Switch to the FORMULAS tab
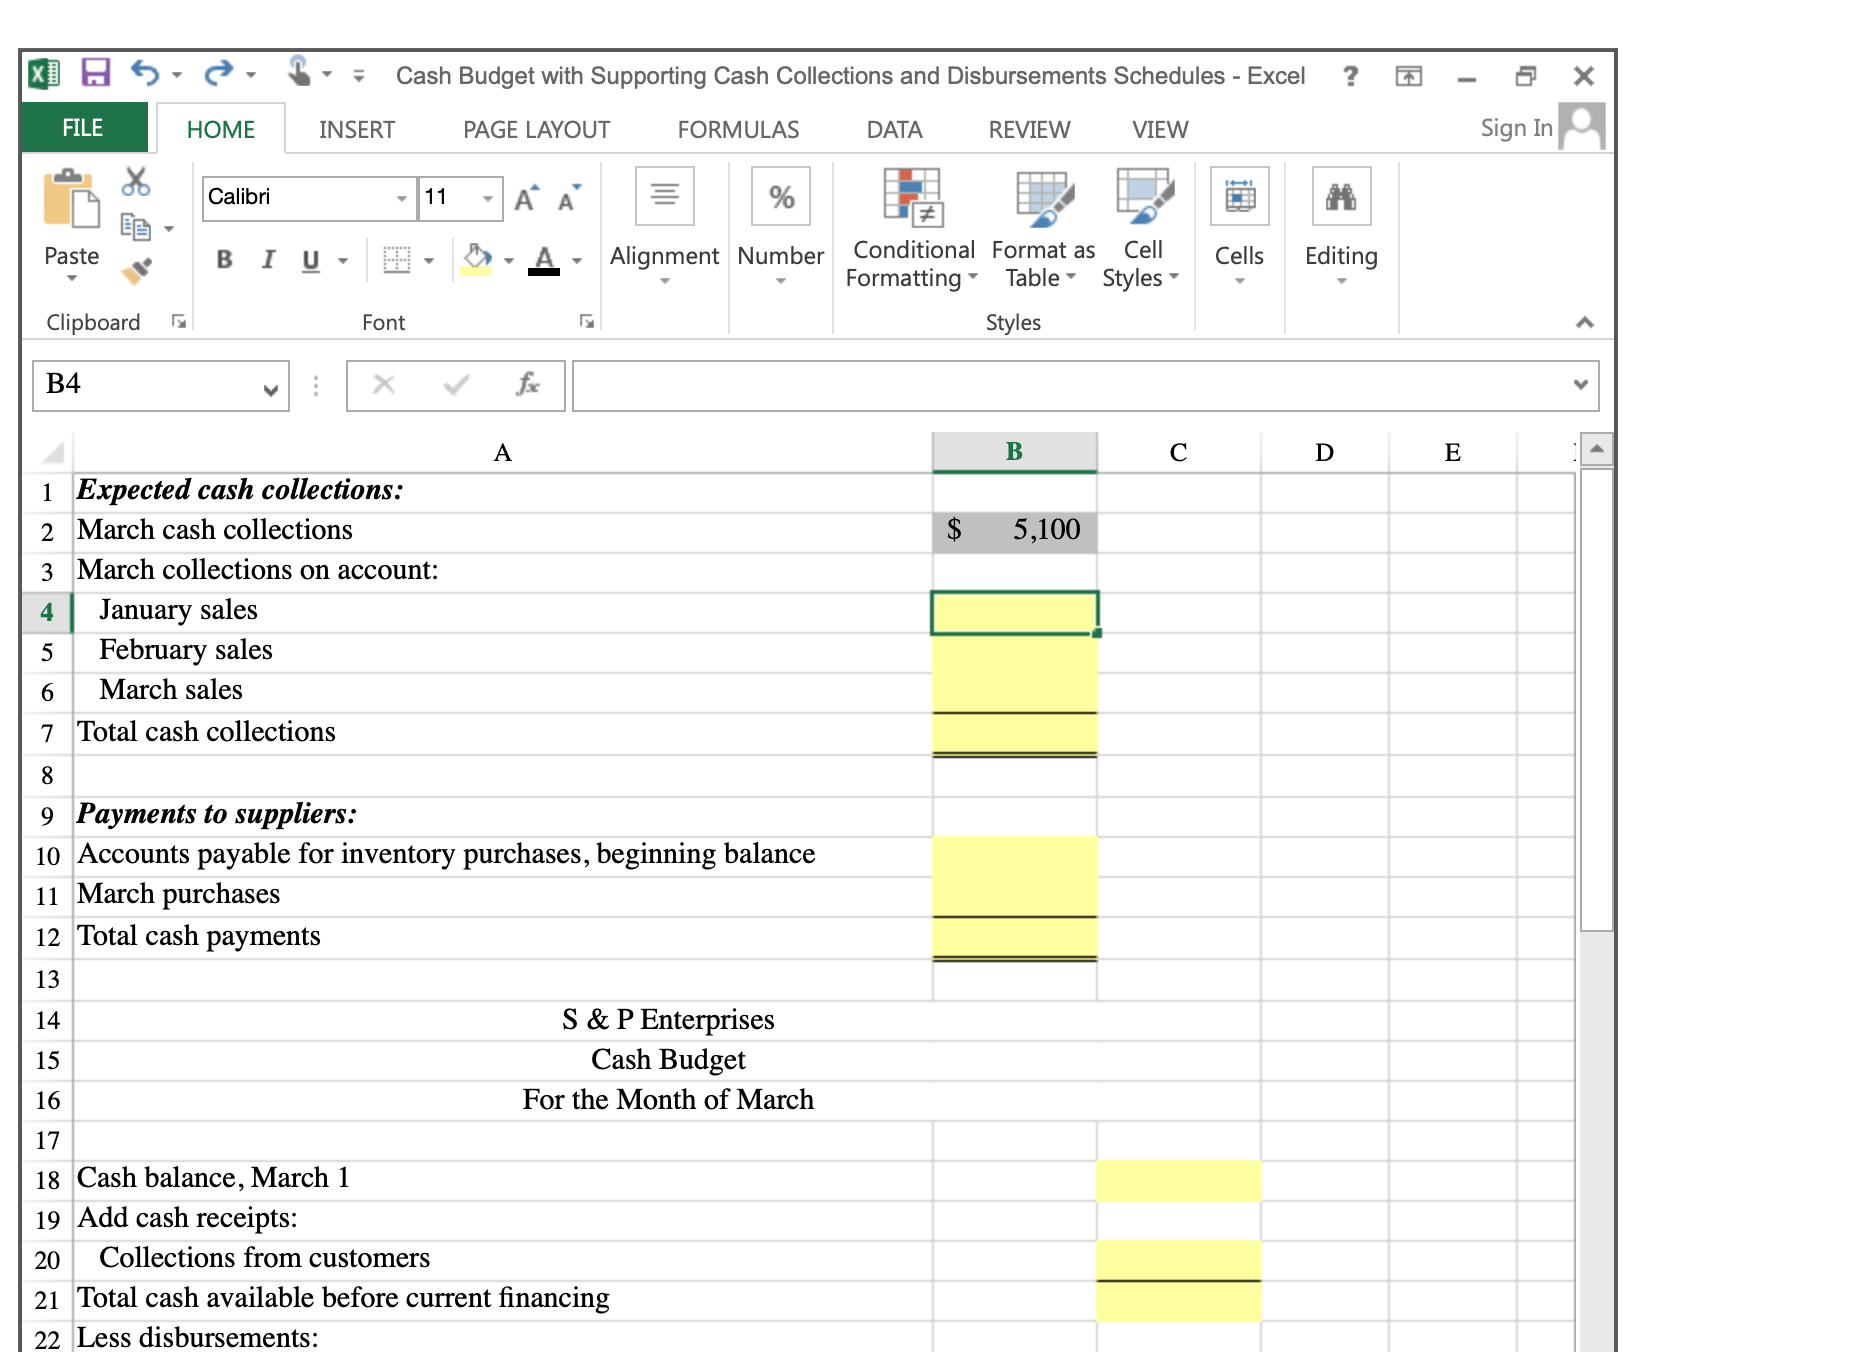Screen dimensions: 1870x1352 point(738,130)
